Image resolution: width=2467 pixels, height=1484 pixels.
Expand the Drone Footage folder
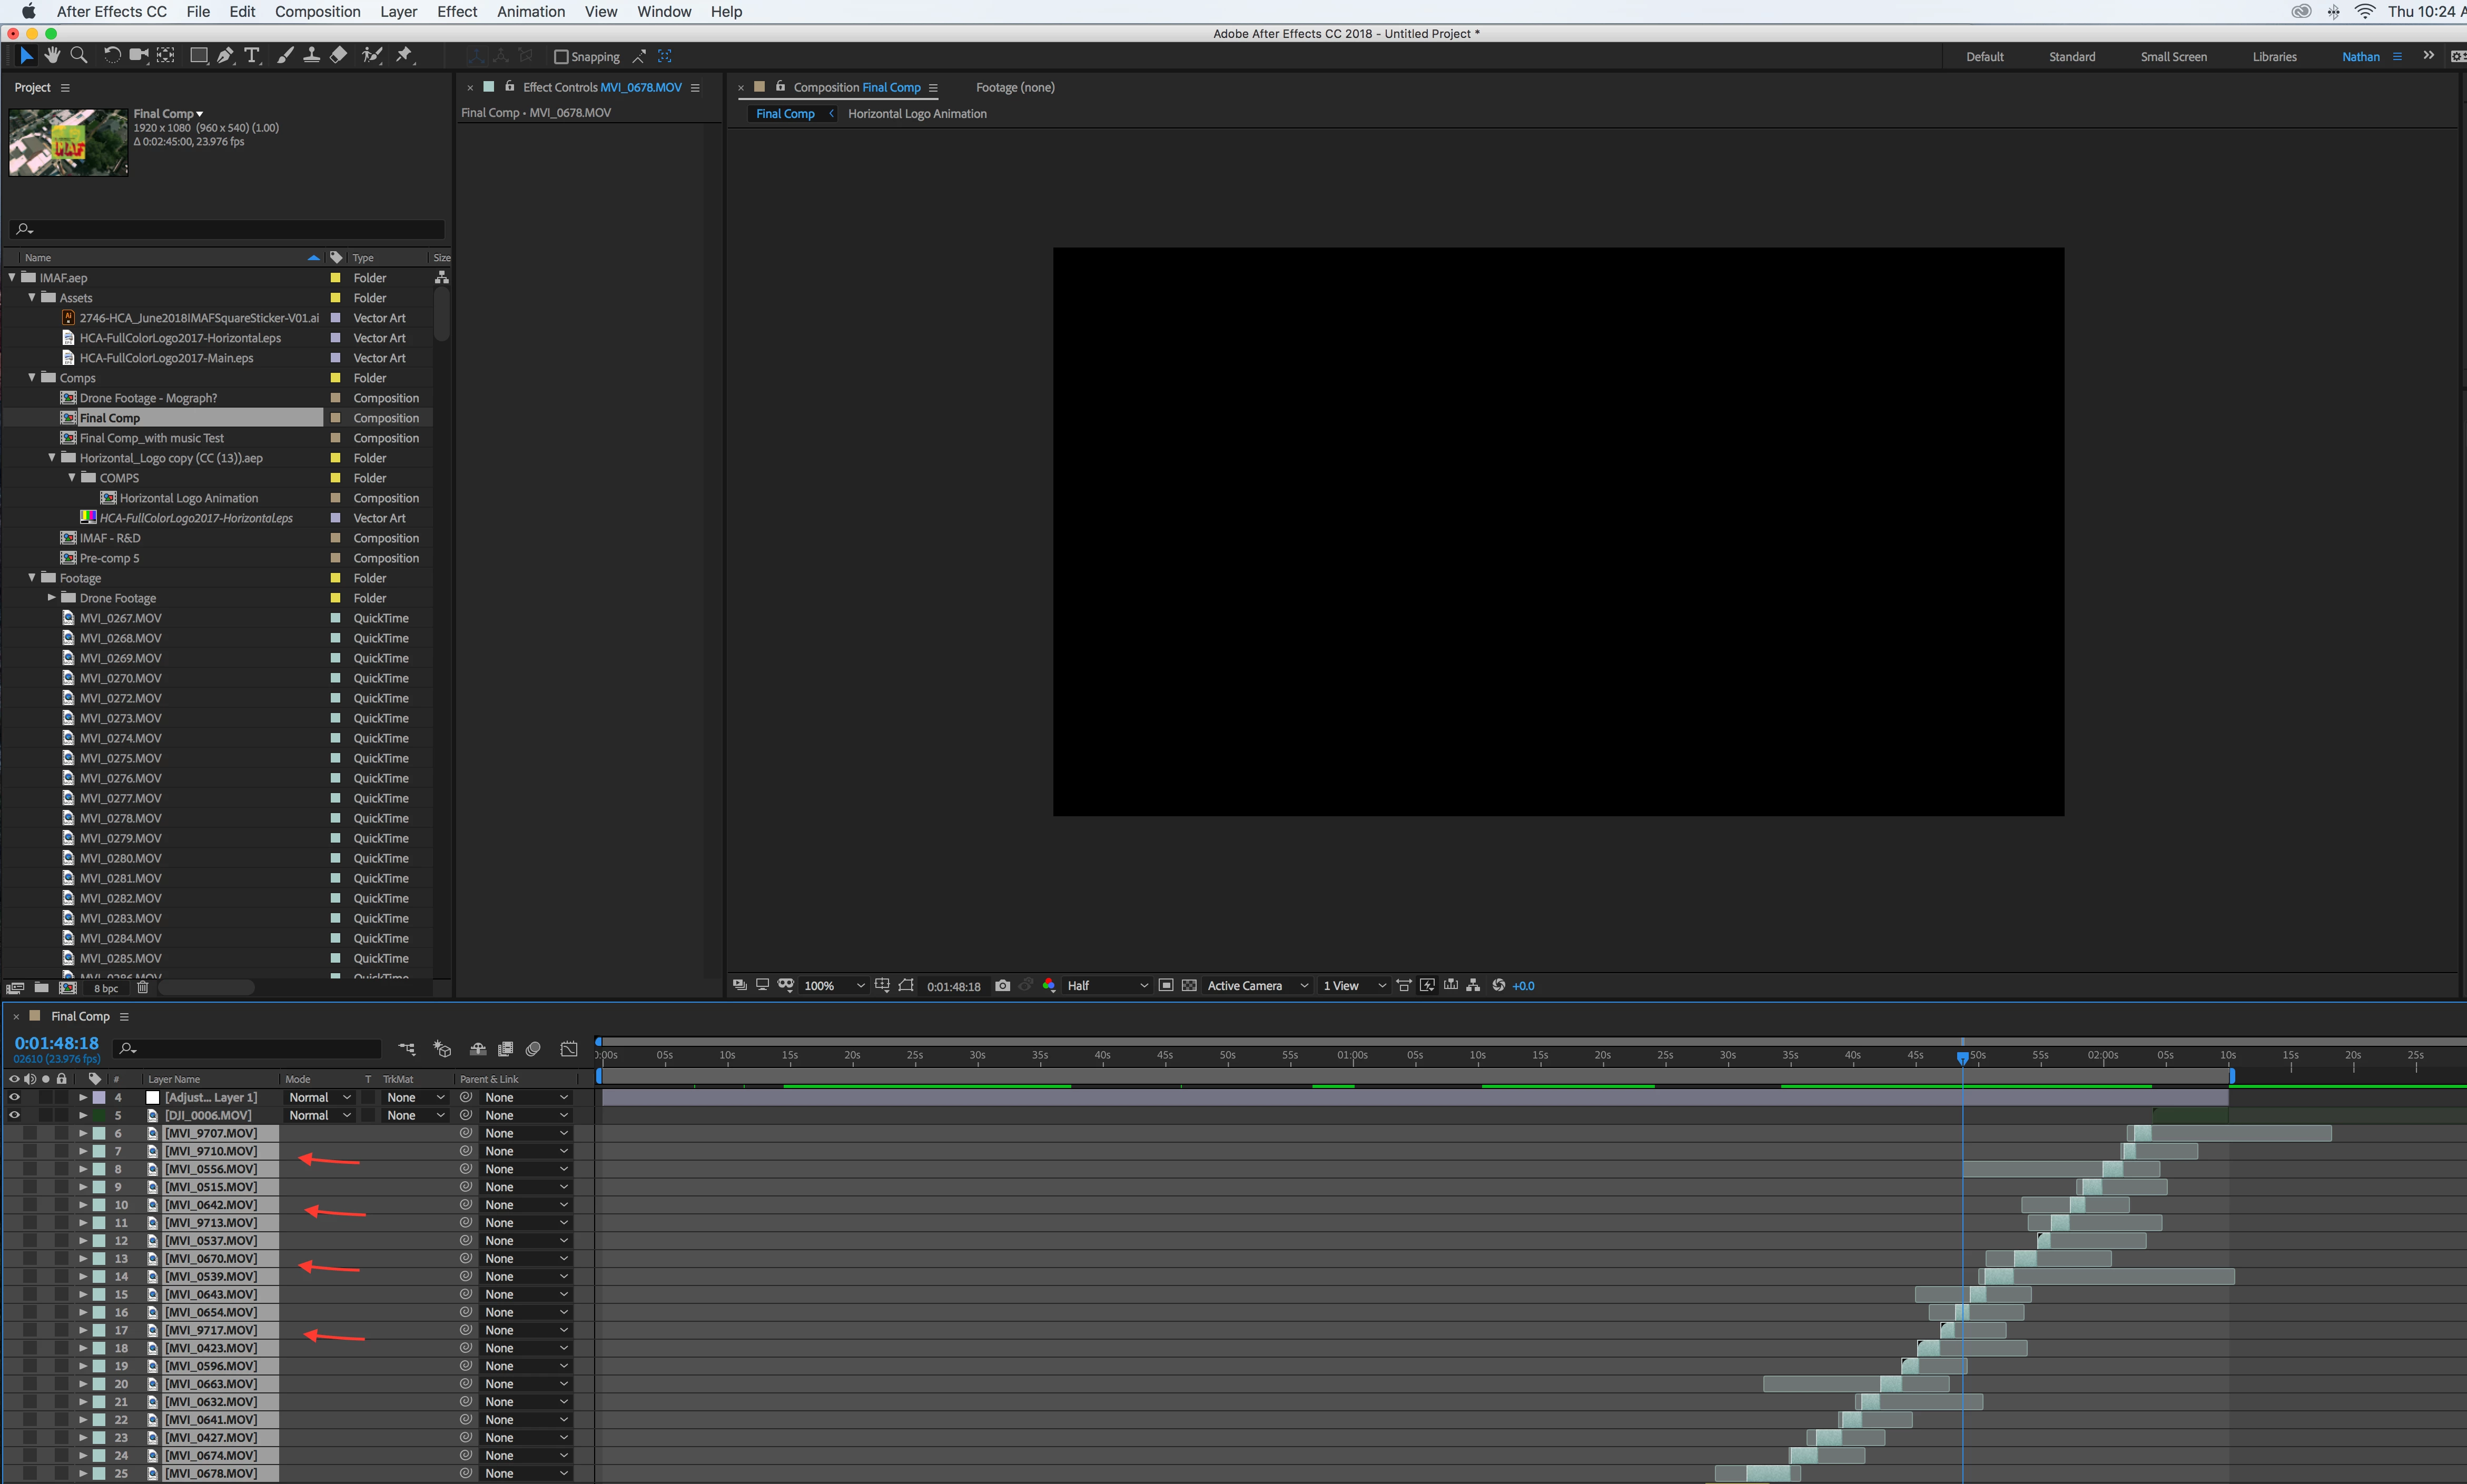click(52, 598)
